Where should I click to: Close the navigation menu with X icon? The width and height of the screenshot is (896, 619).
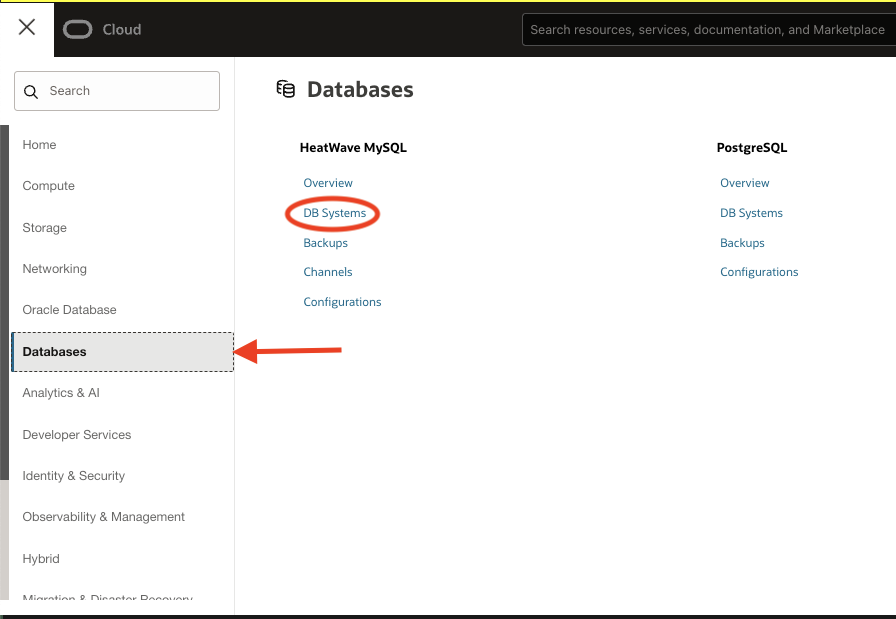[x=27, y=28]
